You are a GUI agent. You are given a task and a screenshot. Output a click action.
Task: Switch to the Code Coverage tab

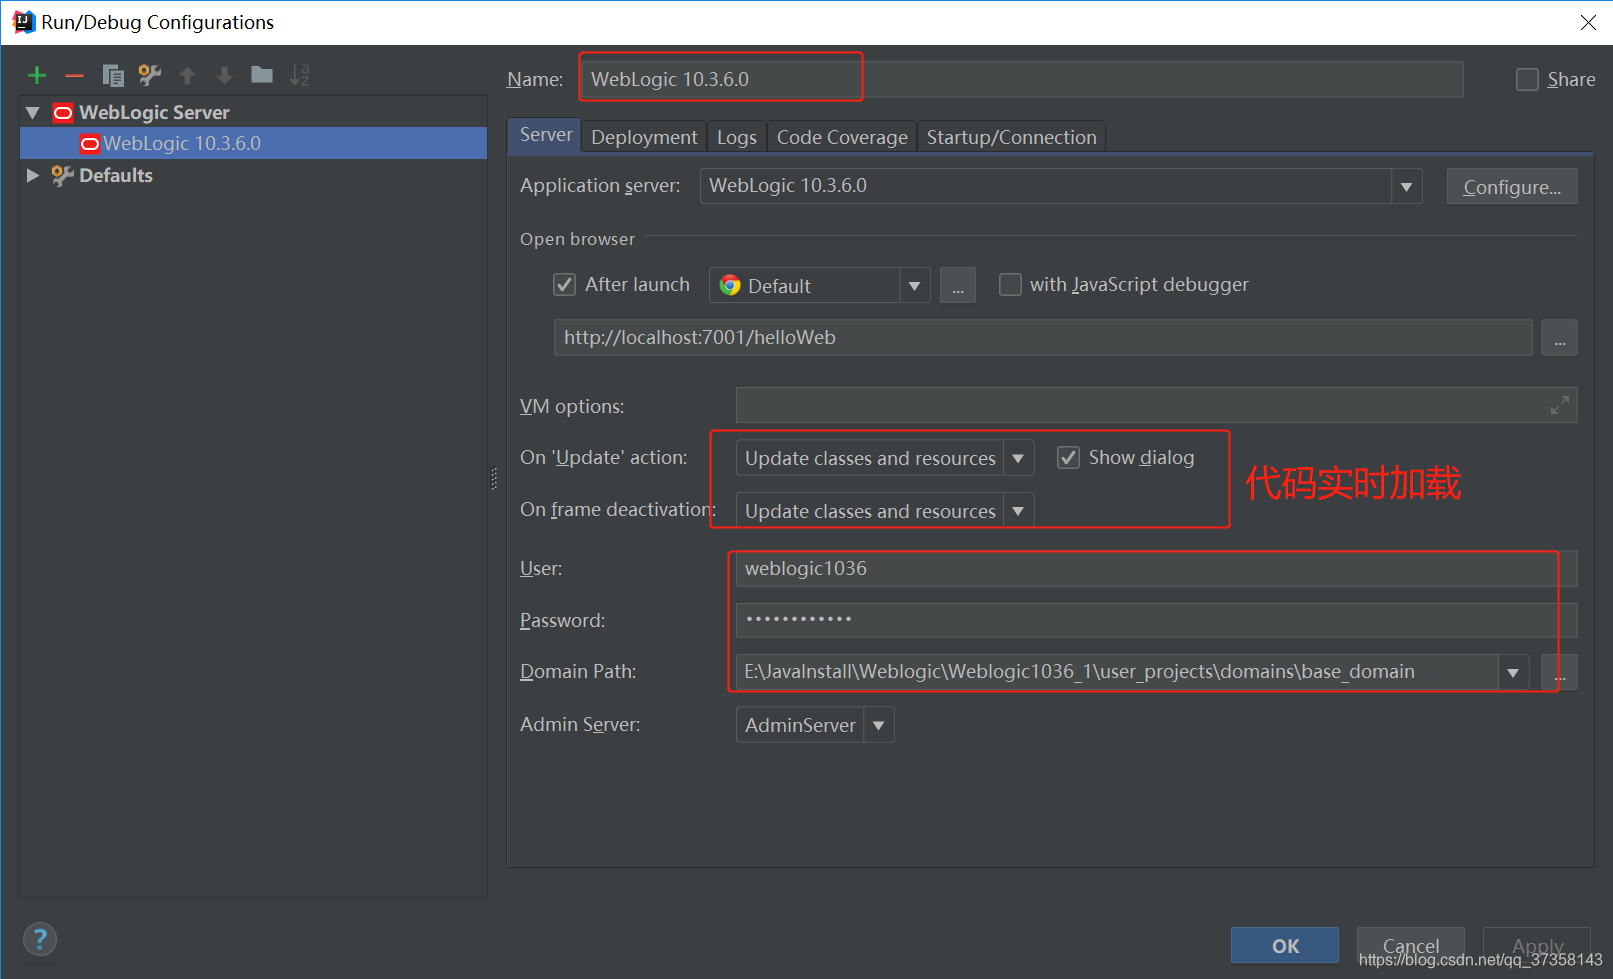(842, 137)
